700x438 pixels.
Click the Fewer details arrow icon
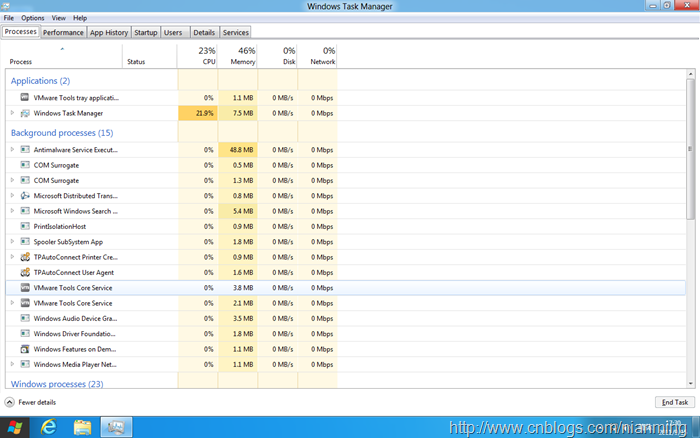click(x=9, y=402)
